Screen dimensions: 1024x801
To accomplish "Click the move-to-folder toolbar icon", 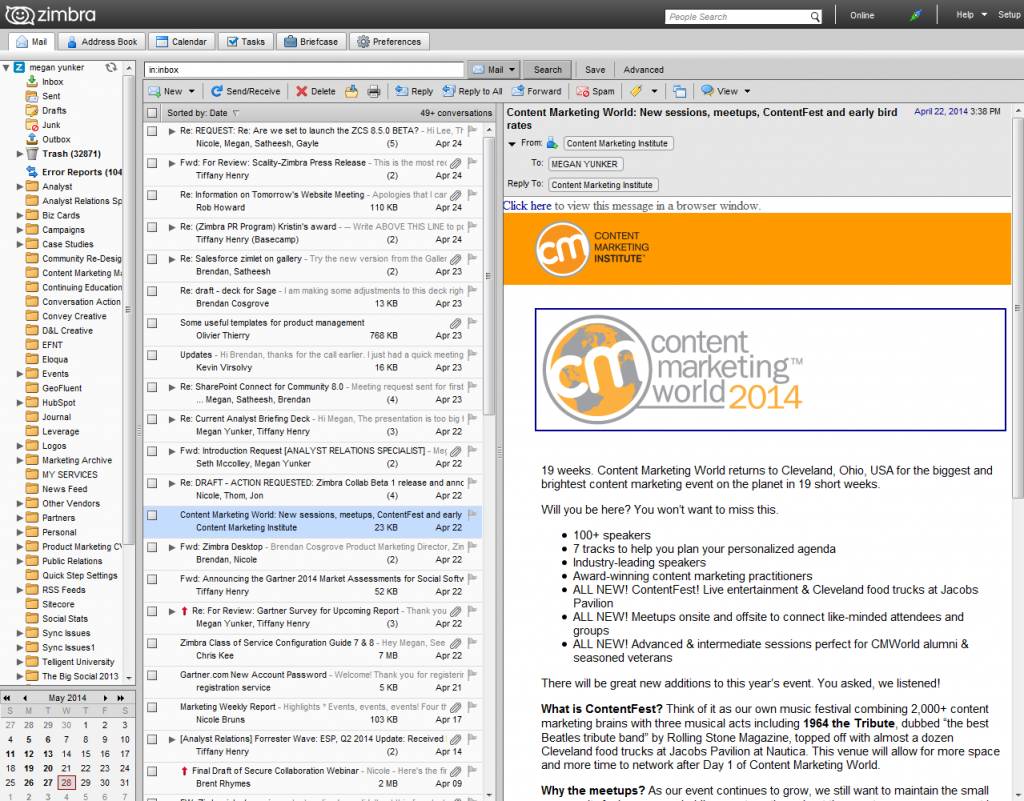I will (351, 91).
